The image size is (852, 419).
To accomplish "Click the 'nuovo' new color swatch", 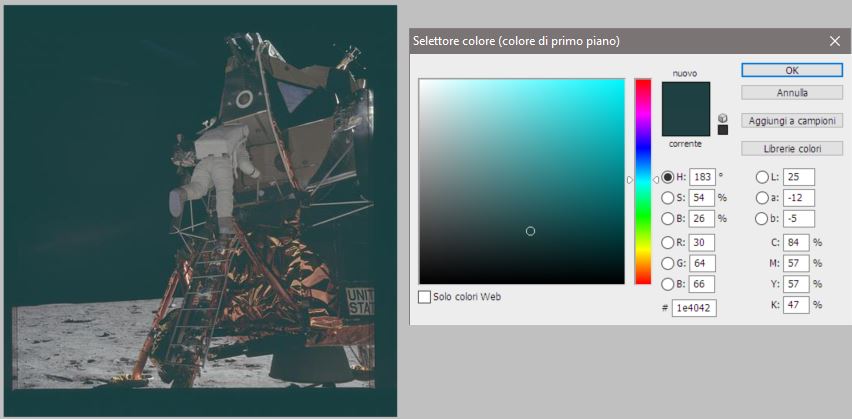I will tap(686, 95).
